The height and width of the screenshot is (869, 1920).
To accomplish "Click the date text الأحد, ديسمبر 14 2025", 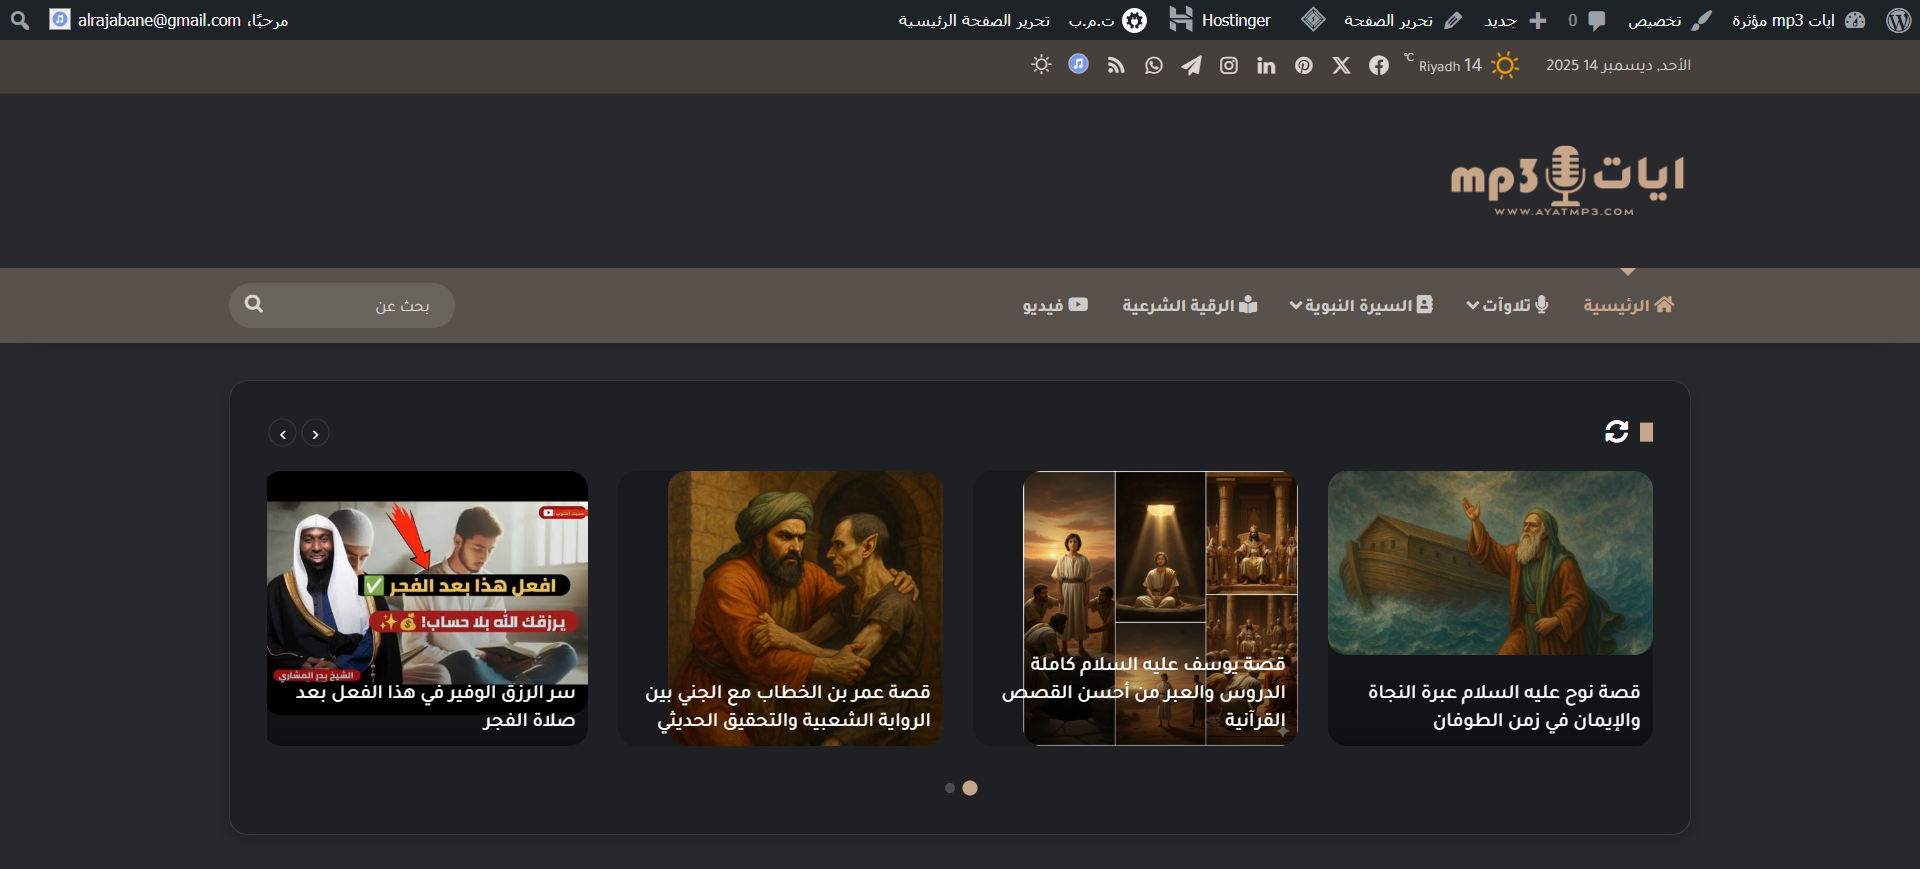I will (1618, 65).
